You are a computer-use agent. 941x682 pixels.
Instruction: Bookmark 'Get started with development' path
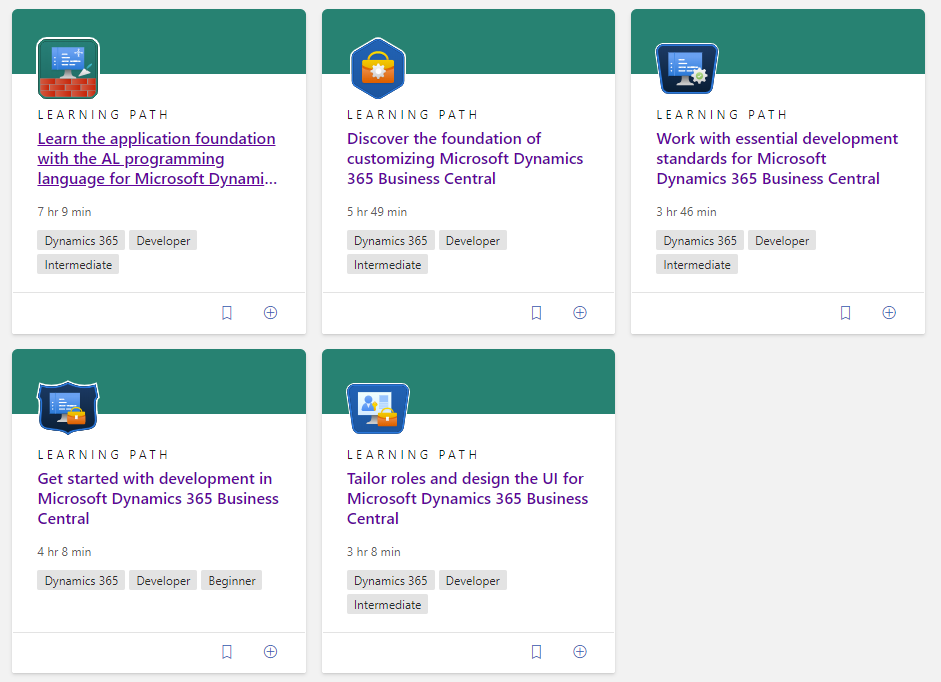point(227,652)
